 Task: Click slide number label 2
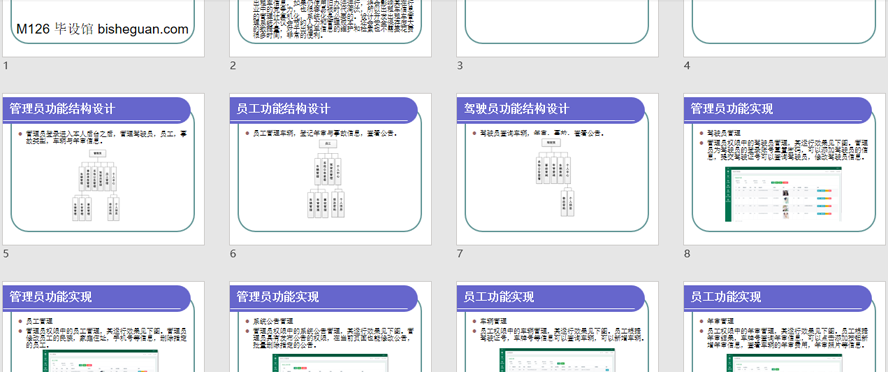[x=233, y=66]
